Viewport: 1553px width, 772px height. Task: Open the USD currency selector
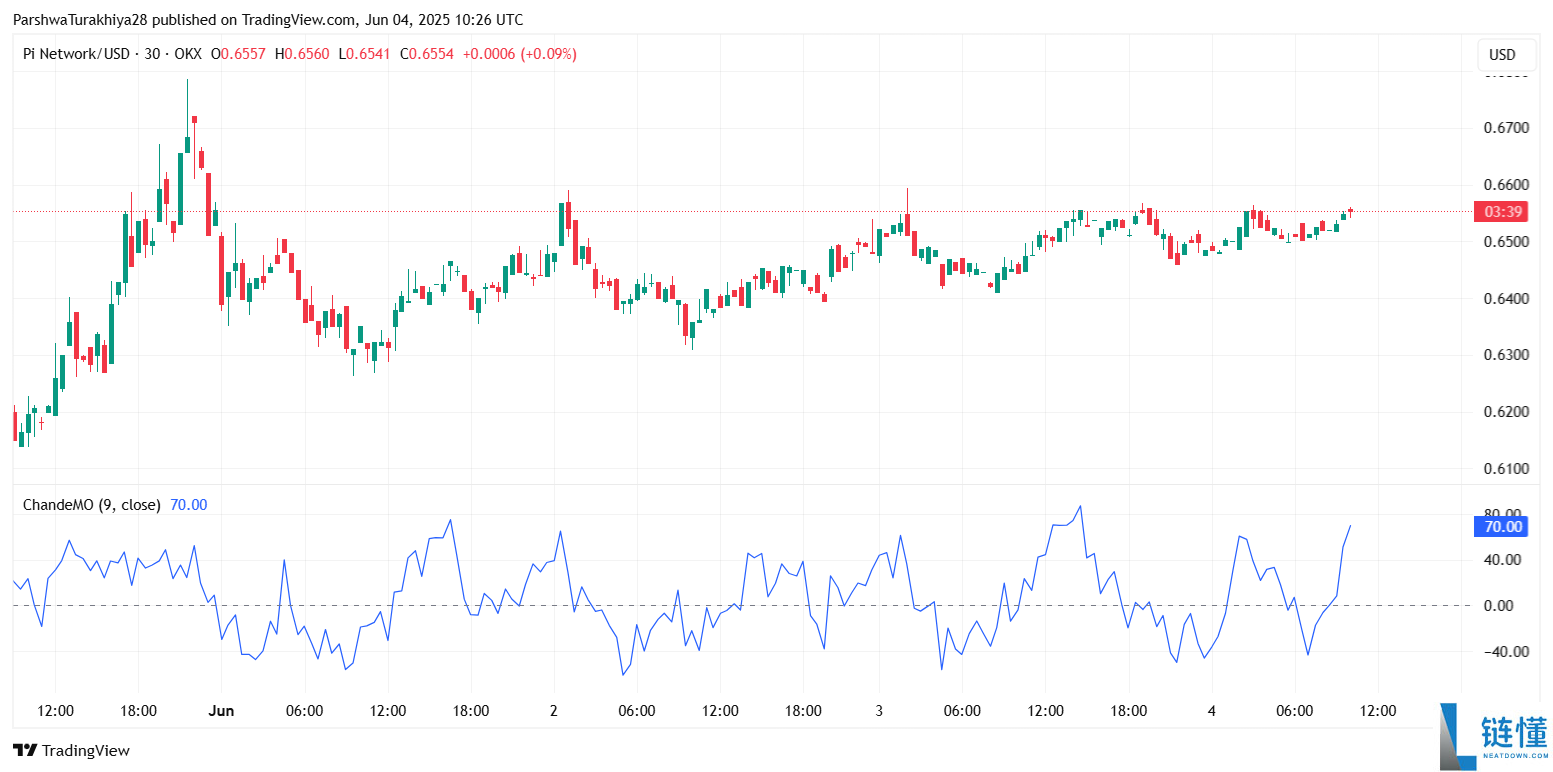coord(1501,55)
